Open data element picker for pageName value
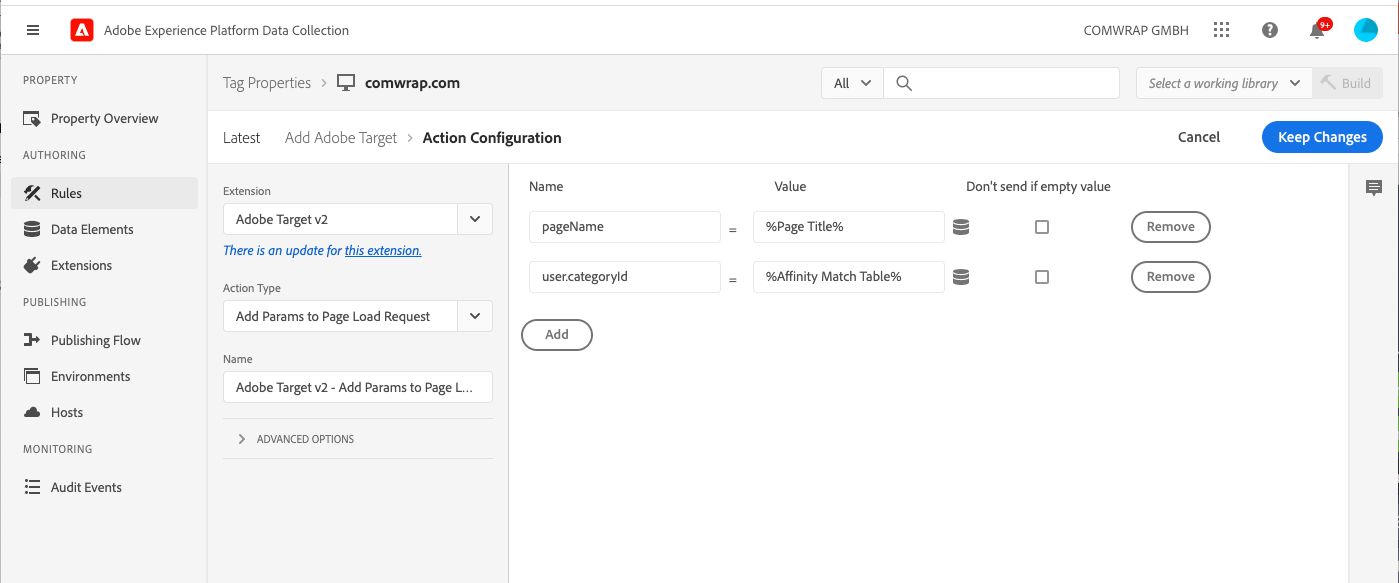Viewport: 1399px width, 583px height. (x=961, y=227)
